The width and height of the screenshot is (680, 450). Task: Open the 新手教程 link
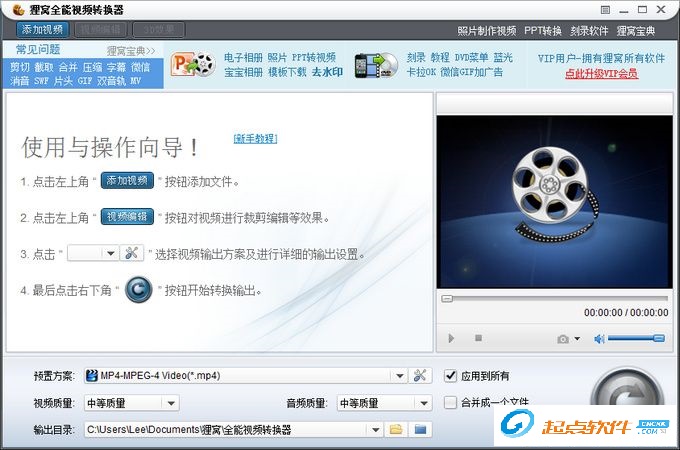255,138
